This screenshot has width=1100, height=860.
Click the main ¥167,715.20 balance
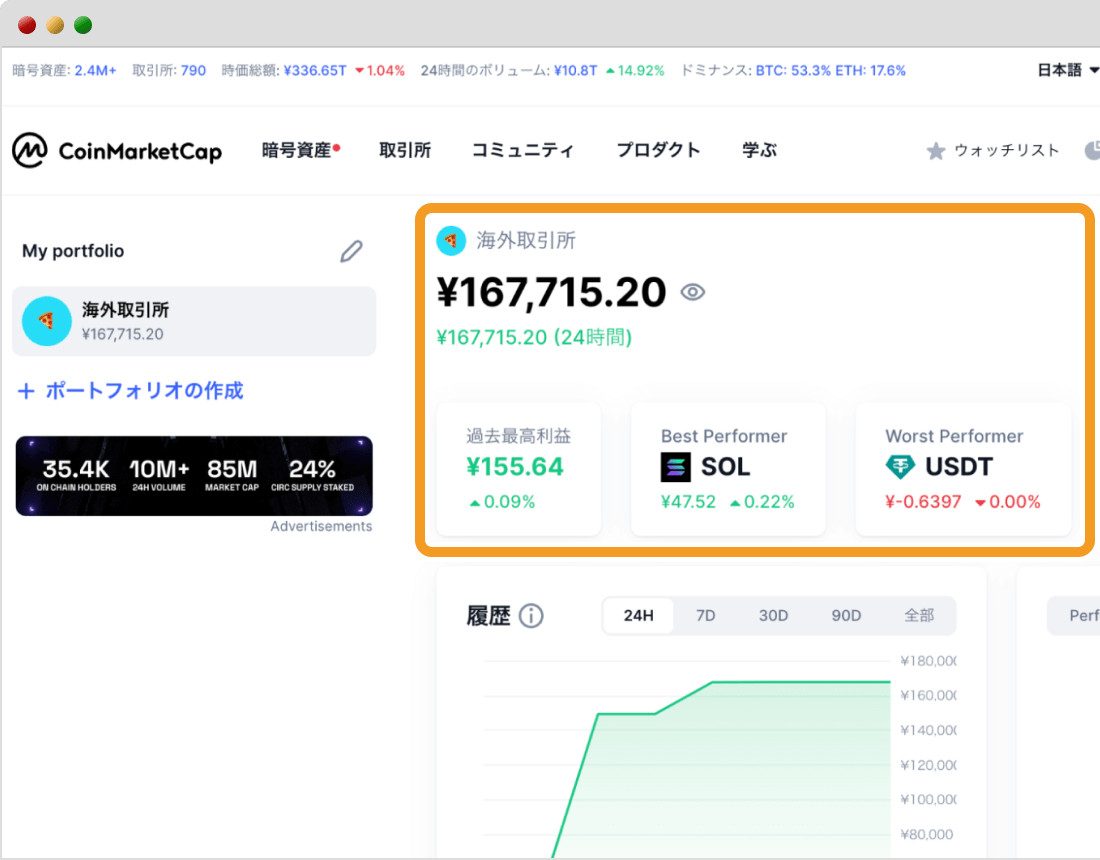point(551,292)
